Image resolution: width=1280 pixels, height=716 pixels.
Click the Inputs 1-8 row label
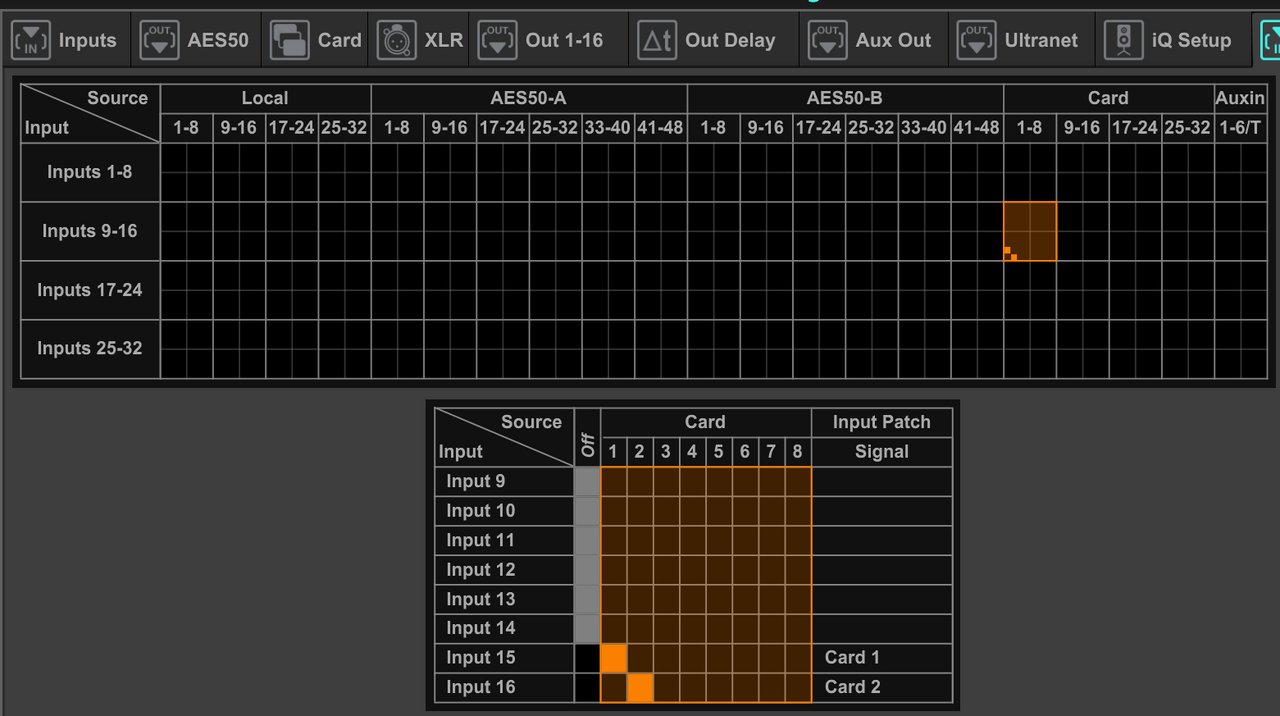[90, 172]
